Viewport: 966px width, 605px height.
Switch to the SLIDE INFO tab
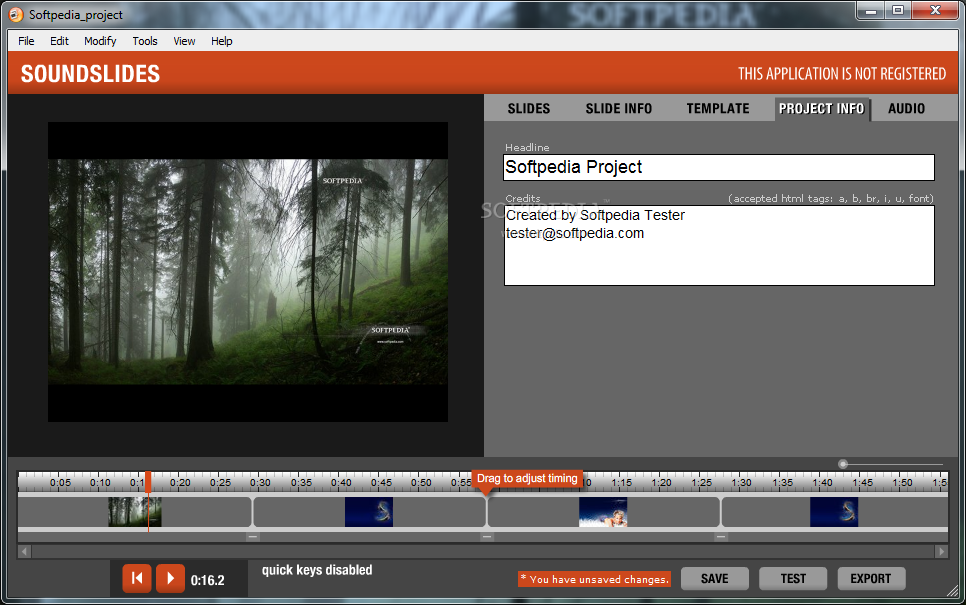[x=619, y=108]
